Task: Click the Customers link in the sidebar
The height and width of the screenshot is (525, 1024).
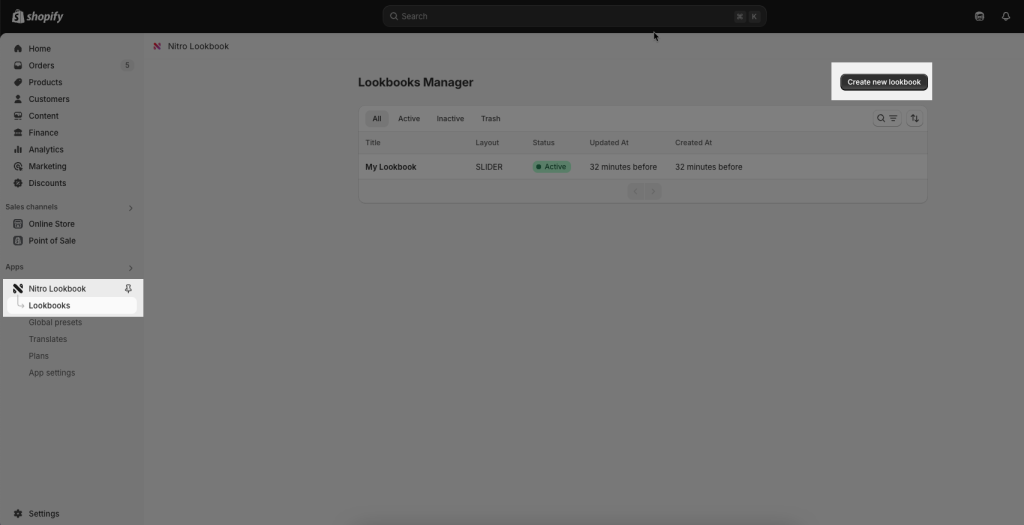Action: 49,99
